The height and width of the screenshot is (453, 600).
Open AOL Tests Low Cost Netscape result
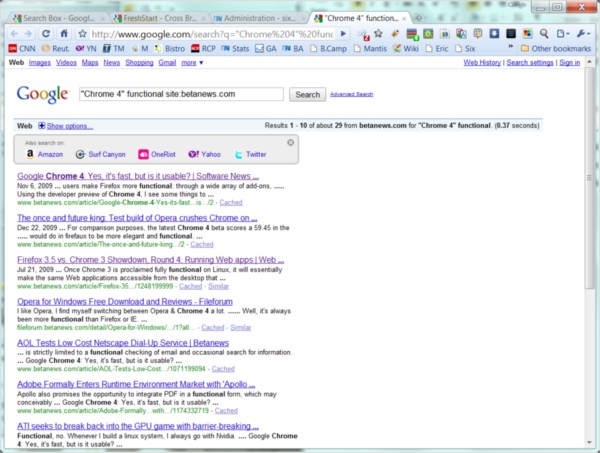[x=123, y=343]
